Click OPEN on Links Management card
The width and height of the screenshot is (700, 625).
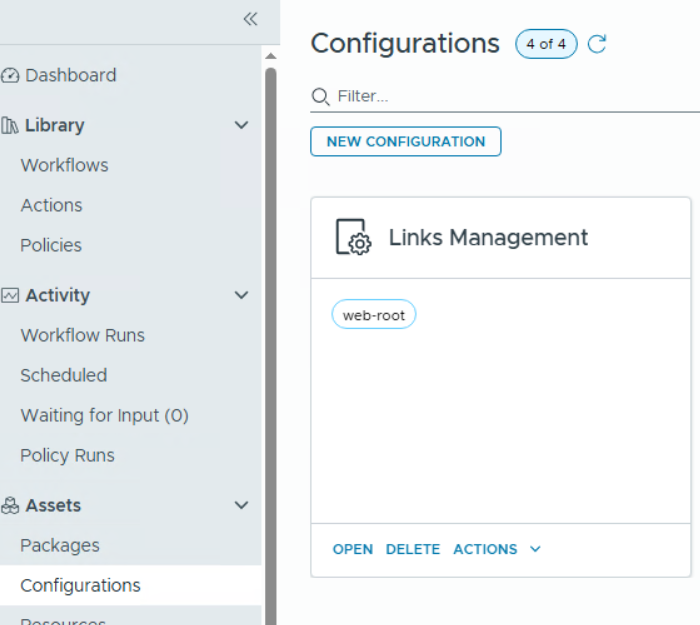[x=352, y=549]
